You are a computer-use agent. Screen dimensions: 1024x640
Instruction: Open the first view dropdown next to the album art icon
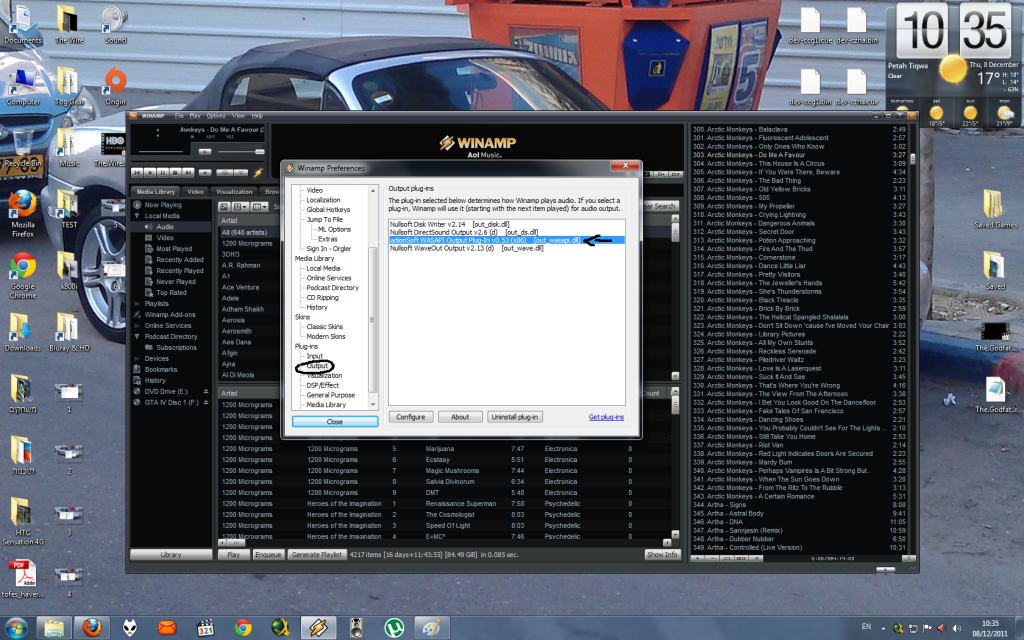click(240, 207)
